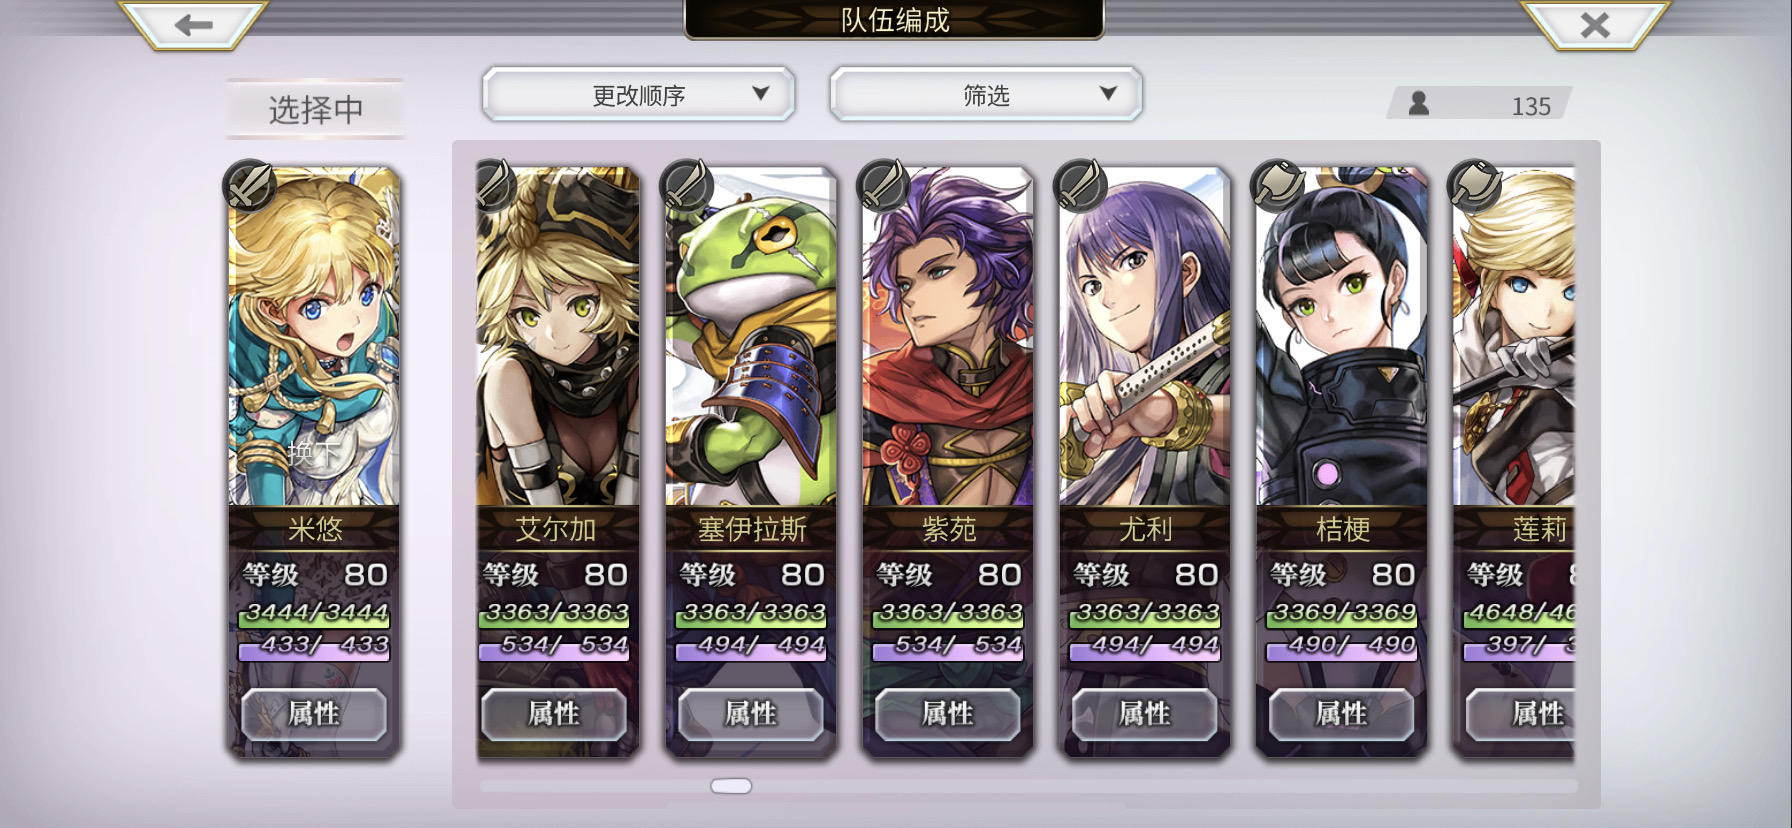This screenshot has width=1792, height=828.
Task: Open the 筛选 filter dropdown
Action: click(x=986, y=95)
